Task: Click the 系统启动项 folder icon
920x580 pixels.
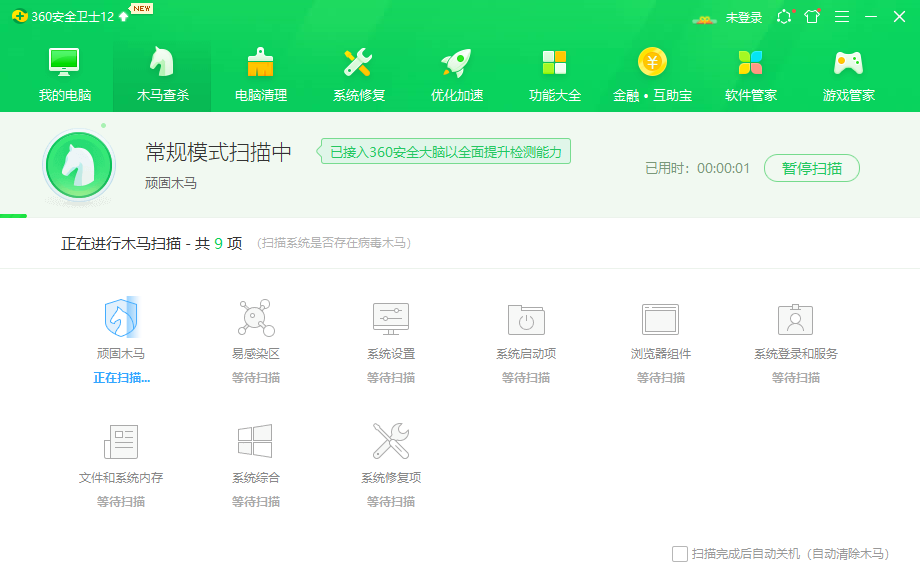Action: [x=526, y=319]
